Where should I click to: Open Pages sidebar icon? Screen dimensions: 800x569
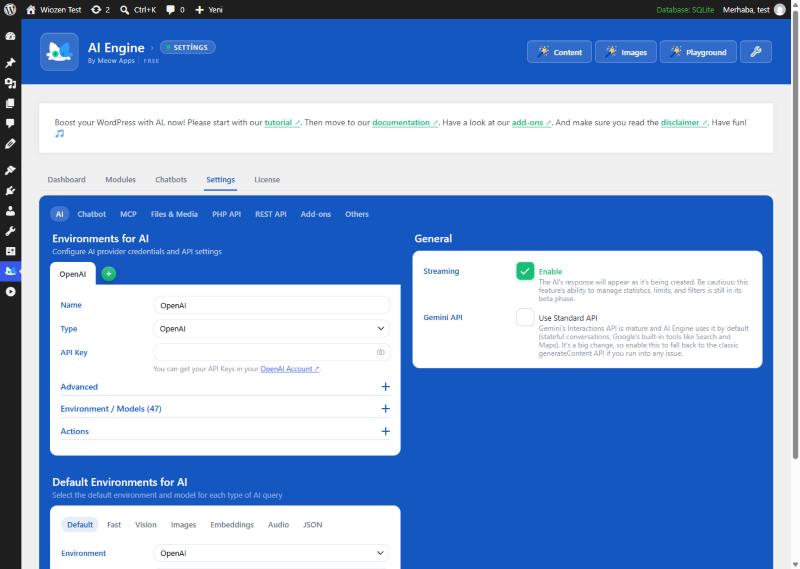[10, 103]
